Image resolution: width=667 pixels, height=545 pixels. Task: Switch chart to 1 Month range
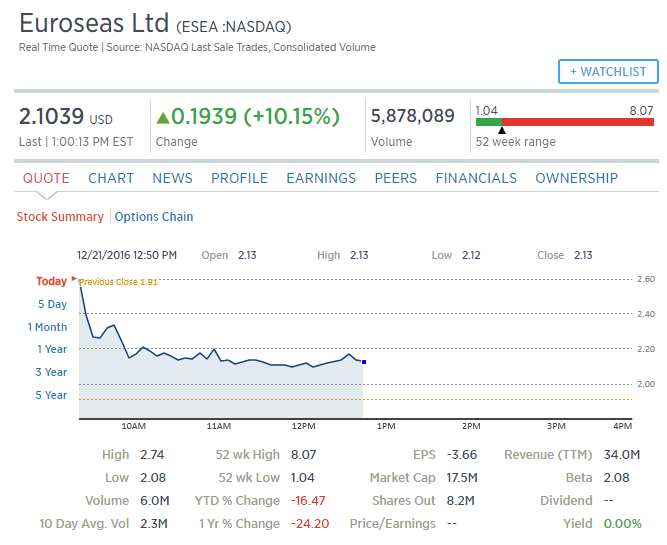pyautogui.click(x=48, y=327)
